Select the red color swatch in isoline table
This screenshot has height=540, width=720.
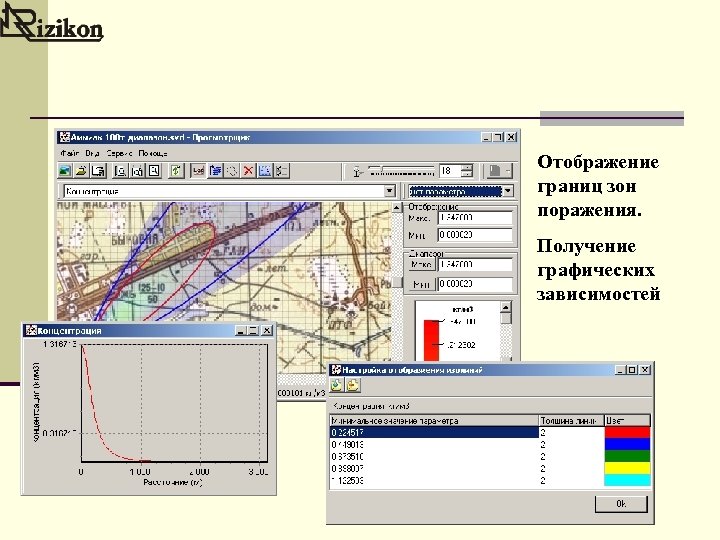627,432
